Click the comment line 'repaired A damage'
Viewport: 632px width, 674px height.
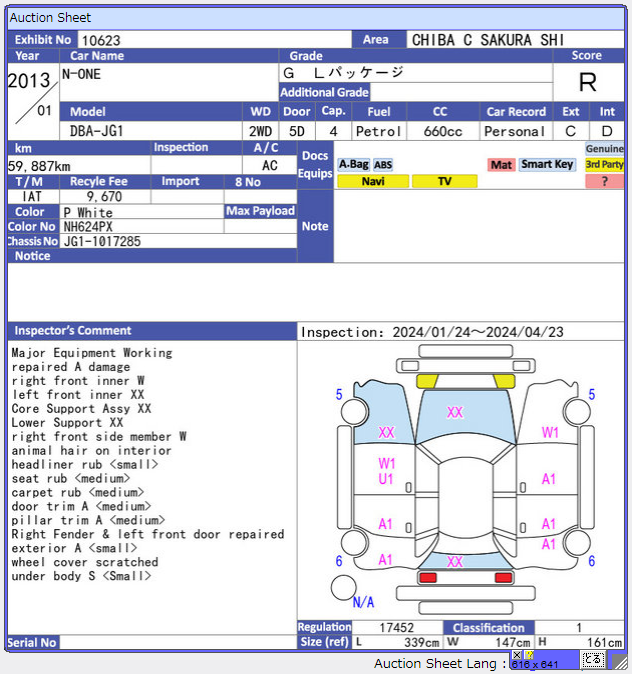[71, 367]
